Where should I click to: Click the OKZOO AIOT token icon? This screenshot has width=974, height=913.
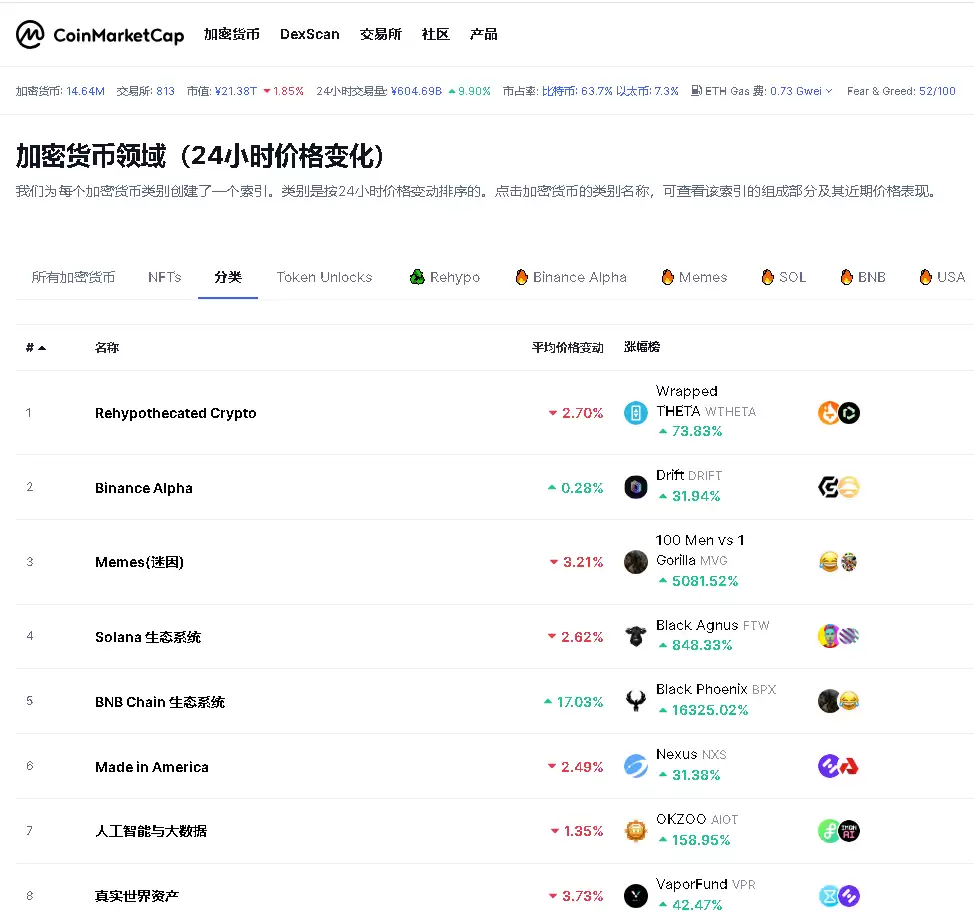click(636, 830)
